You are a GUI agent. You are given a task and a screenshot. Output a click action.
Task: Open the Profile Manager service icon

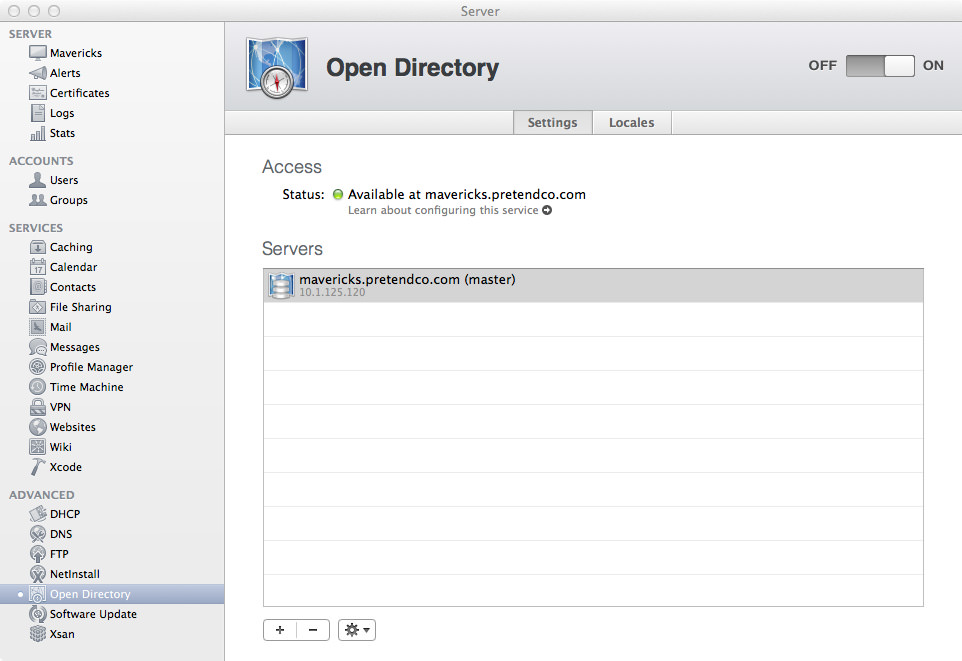pyautogui.click(x=37, y=367)
